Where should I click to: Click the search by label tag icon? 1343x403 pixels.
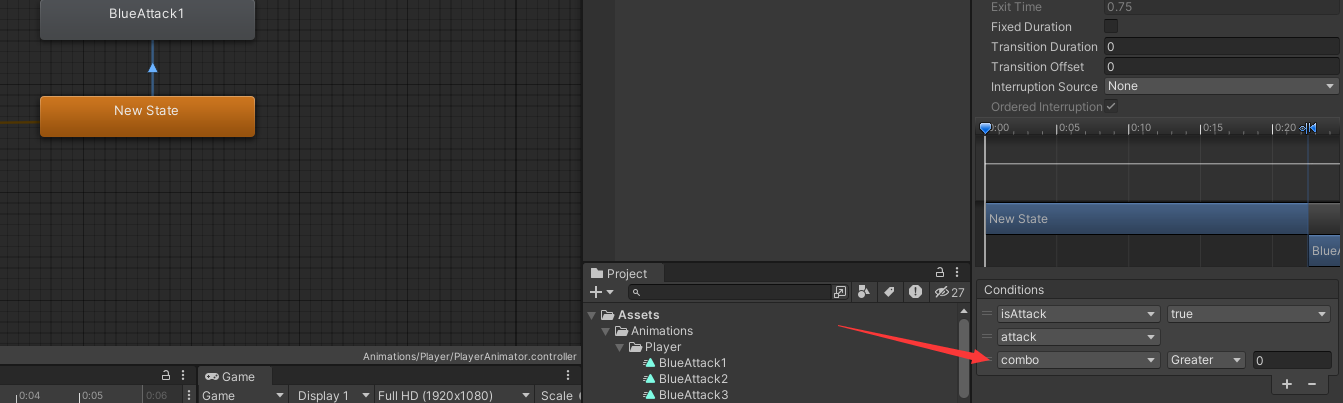point(888,292)
